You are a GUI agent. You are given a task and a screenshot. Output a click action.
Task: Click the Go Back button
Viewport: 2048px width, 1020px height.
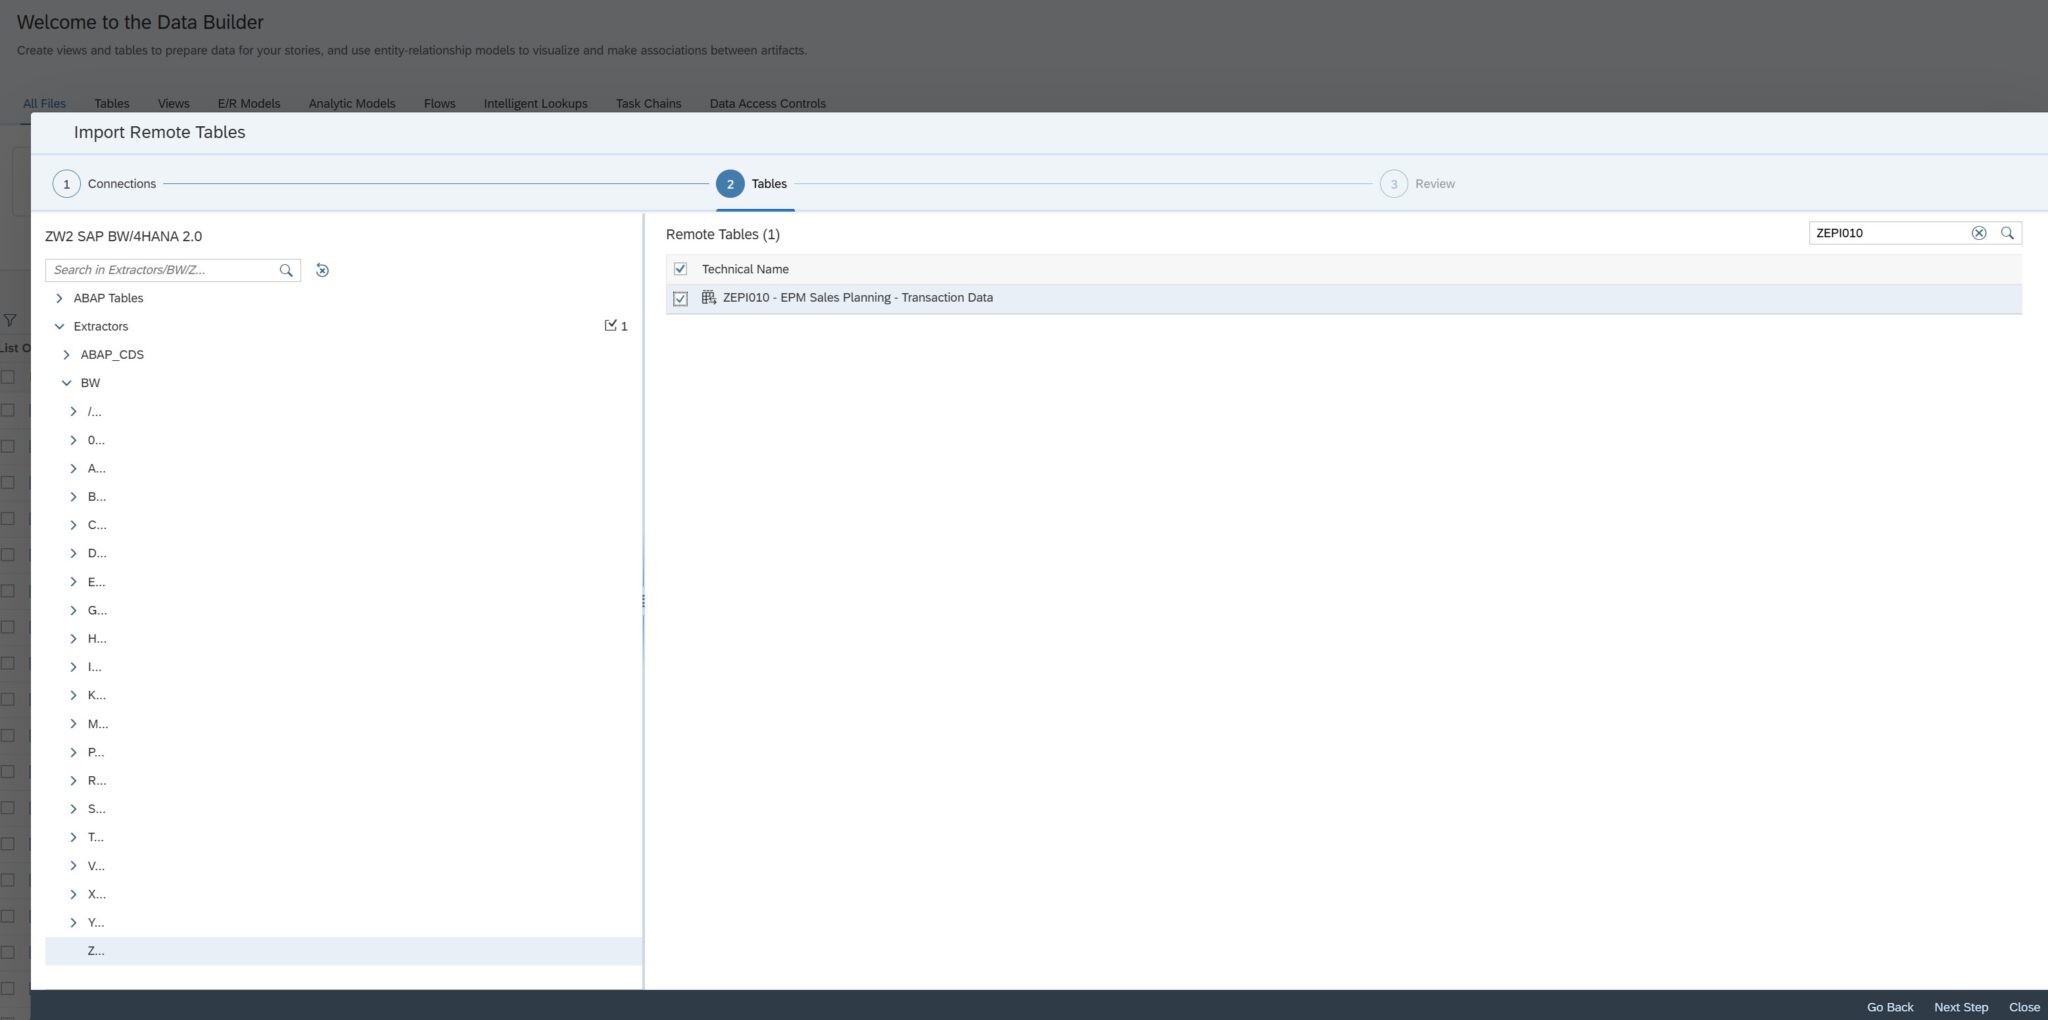point(1890,1007)
